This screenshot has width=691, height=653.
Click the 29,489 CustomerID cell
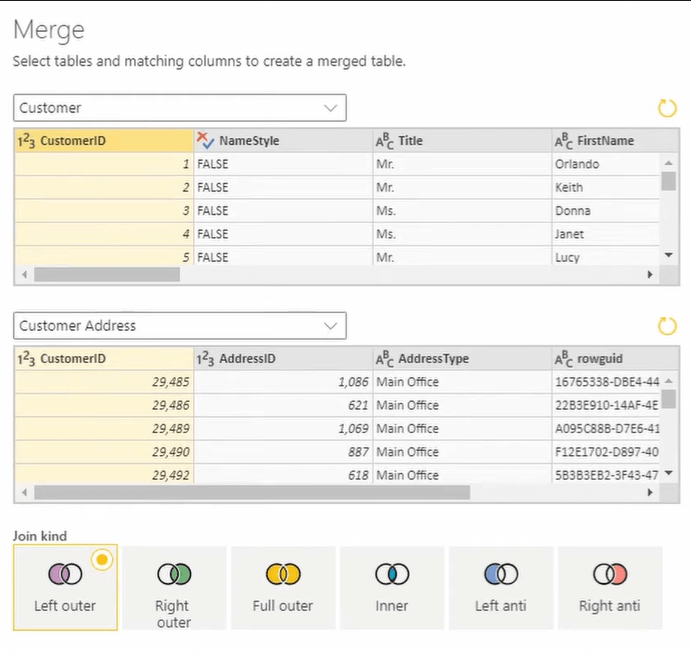[x=104, y=429]
